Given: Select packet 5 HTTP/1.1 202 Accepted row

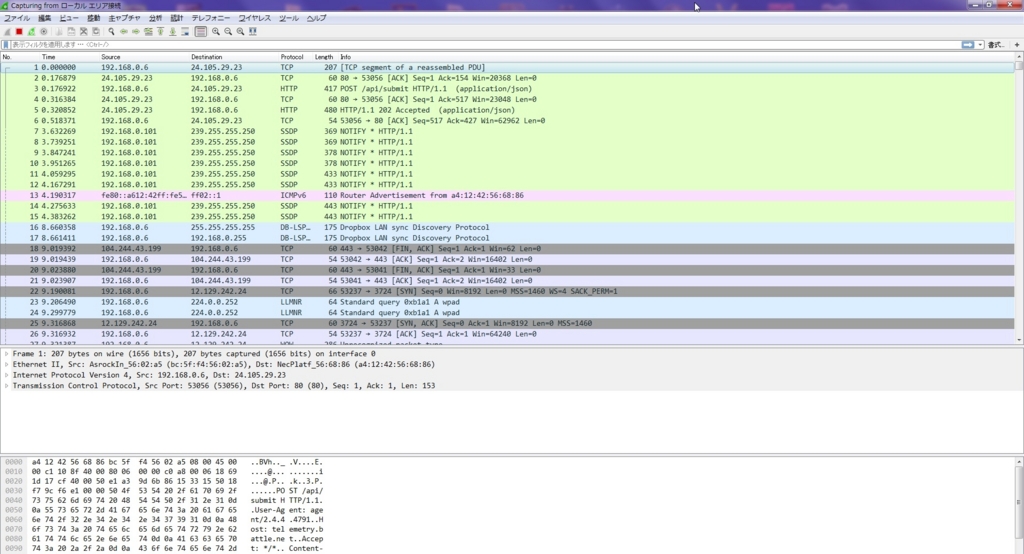Looking at the screenshot, I should [x=507, y=110].
